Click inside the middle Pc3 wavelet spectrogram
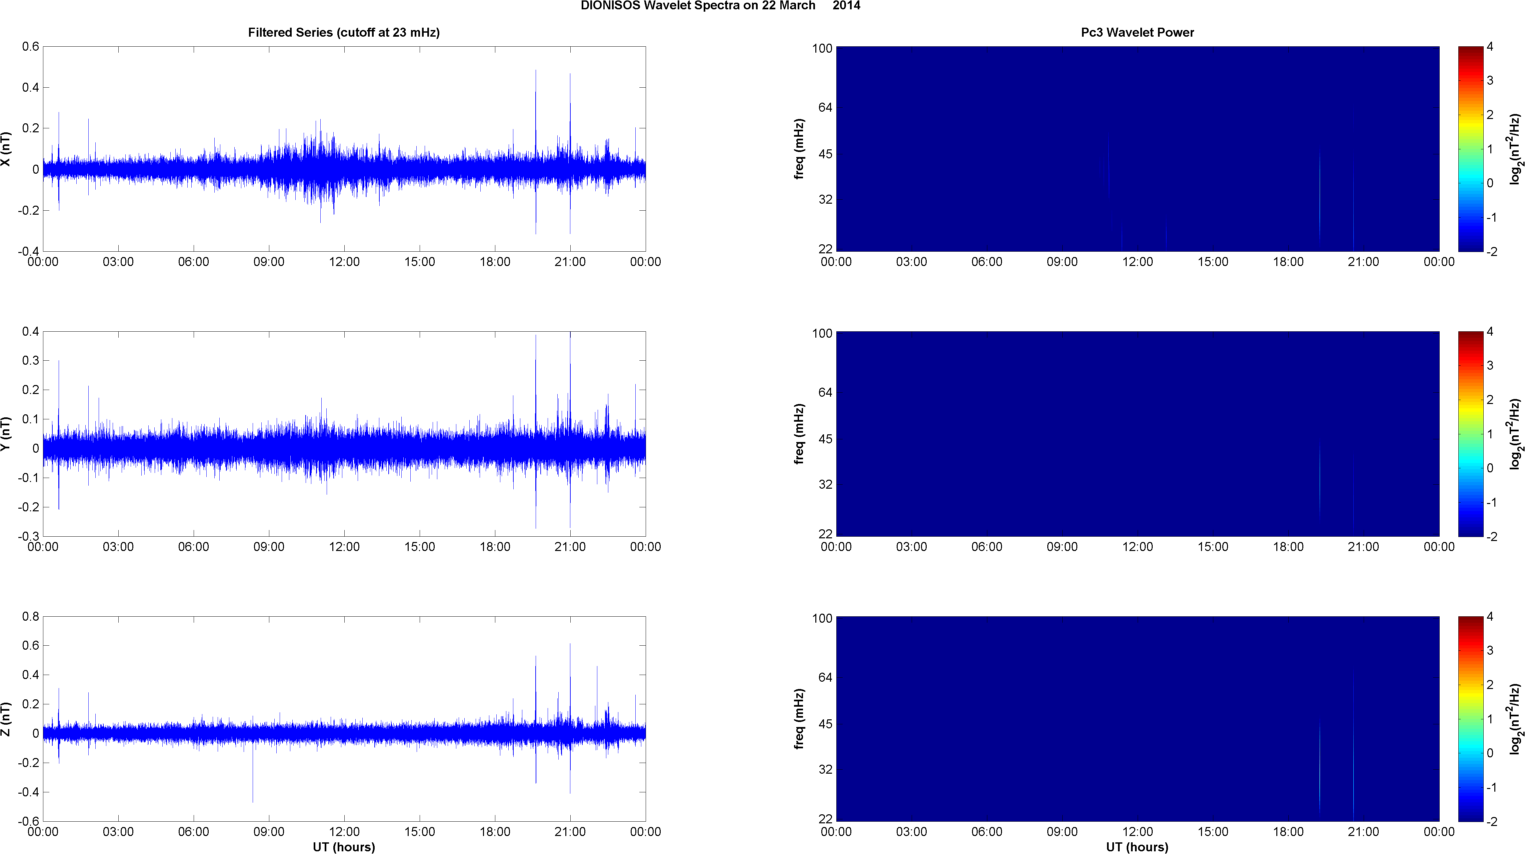Viewport: 1525px width, 854px height. pyautogui.click(x=1137, y=434)
